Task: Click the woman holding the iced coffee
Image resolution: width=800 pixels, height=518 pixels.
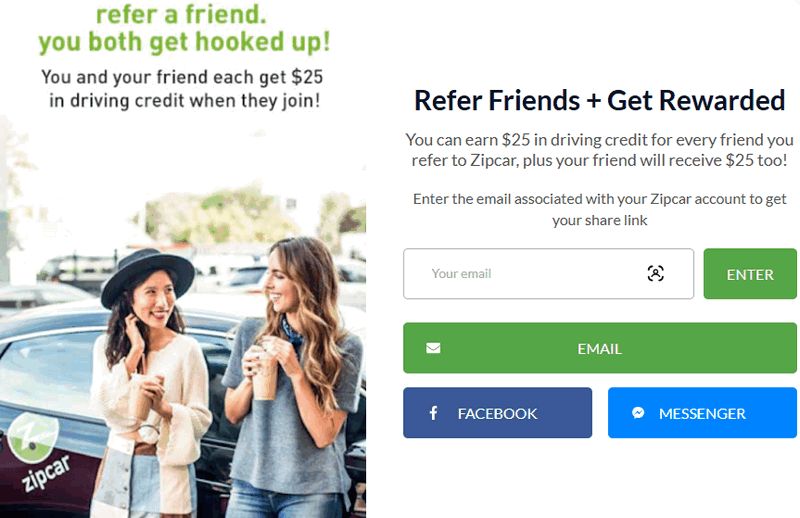Action: [x=291, y=378]
